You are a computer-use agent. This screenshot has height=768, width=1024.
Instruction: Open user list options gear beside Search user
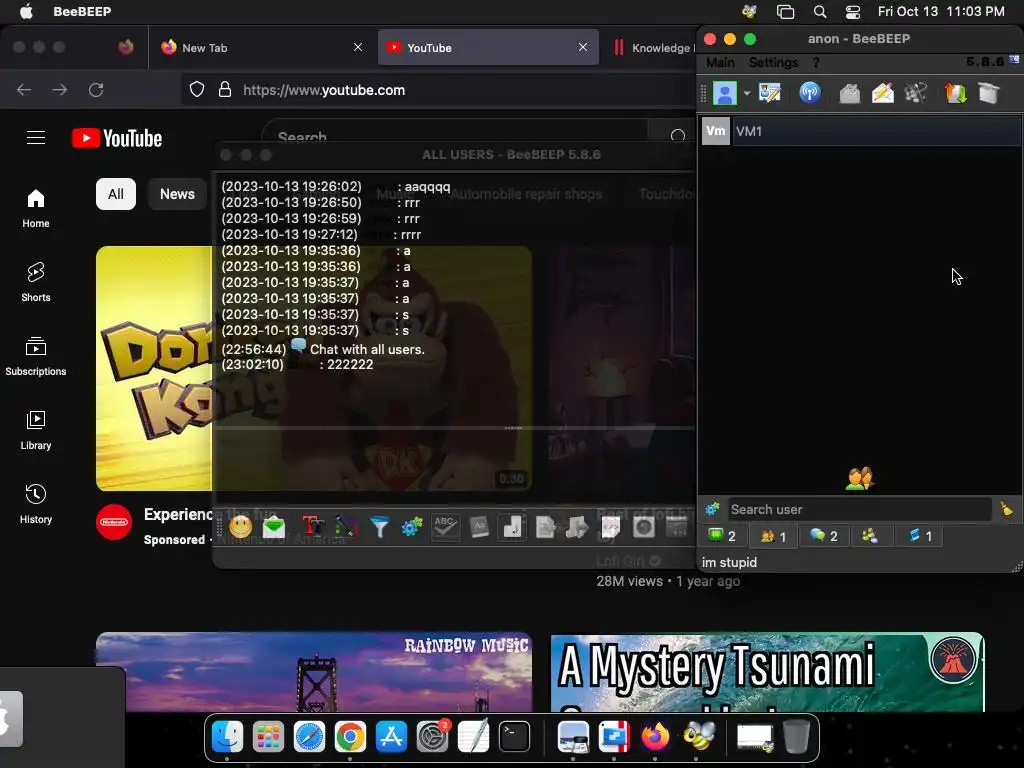(712, 509)
